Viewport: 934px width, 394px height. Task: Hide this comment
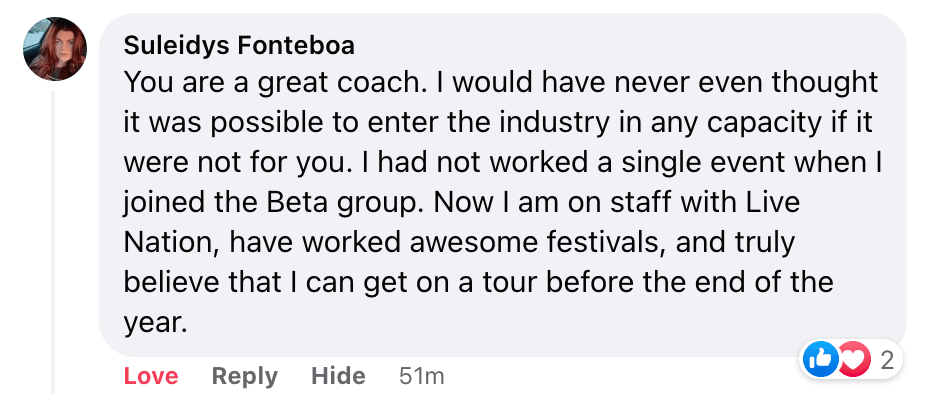(338, 376)
